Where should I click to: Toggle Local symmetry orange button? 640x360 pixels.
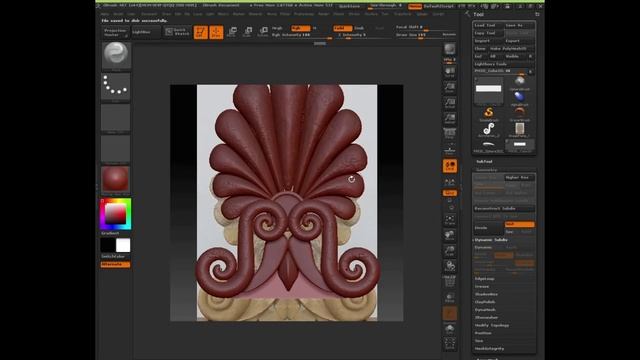coord(450,165)
